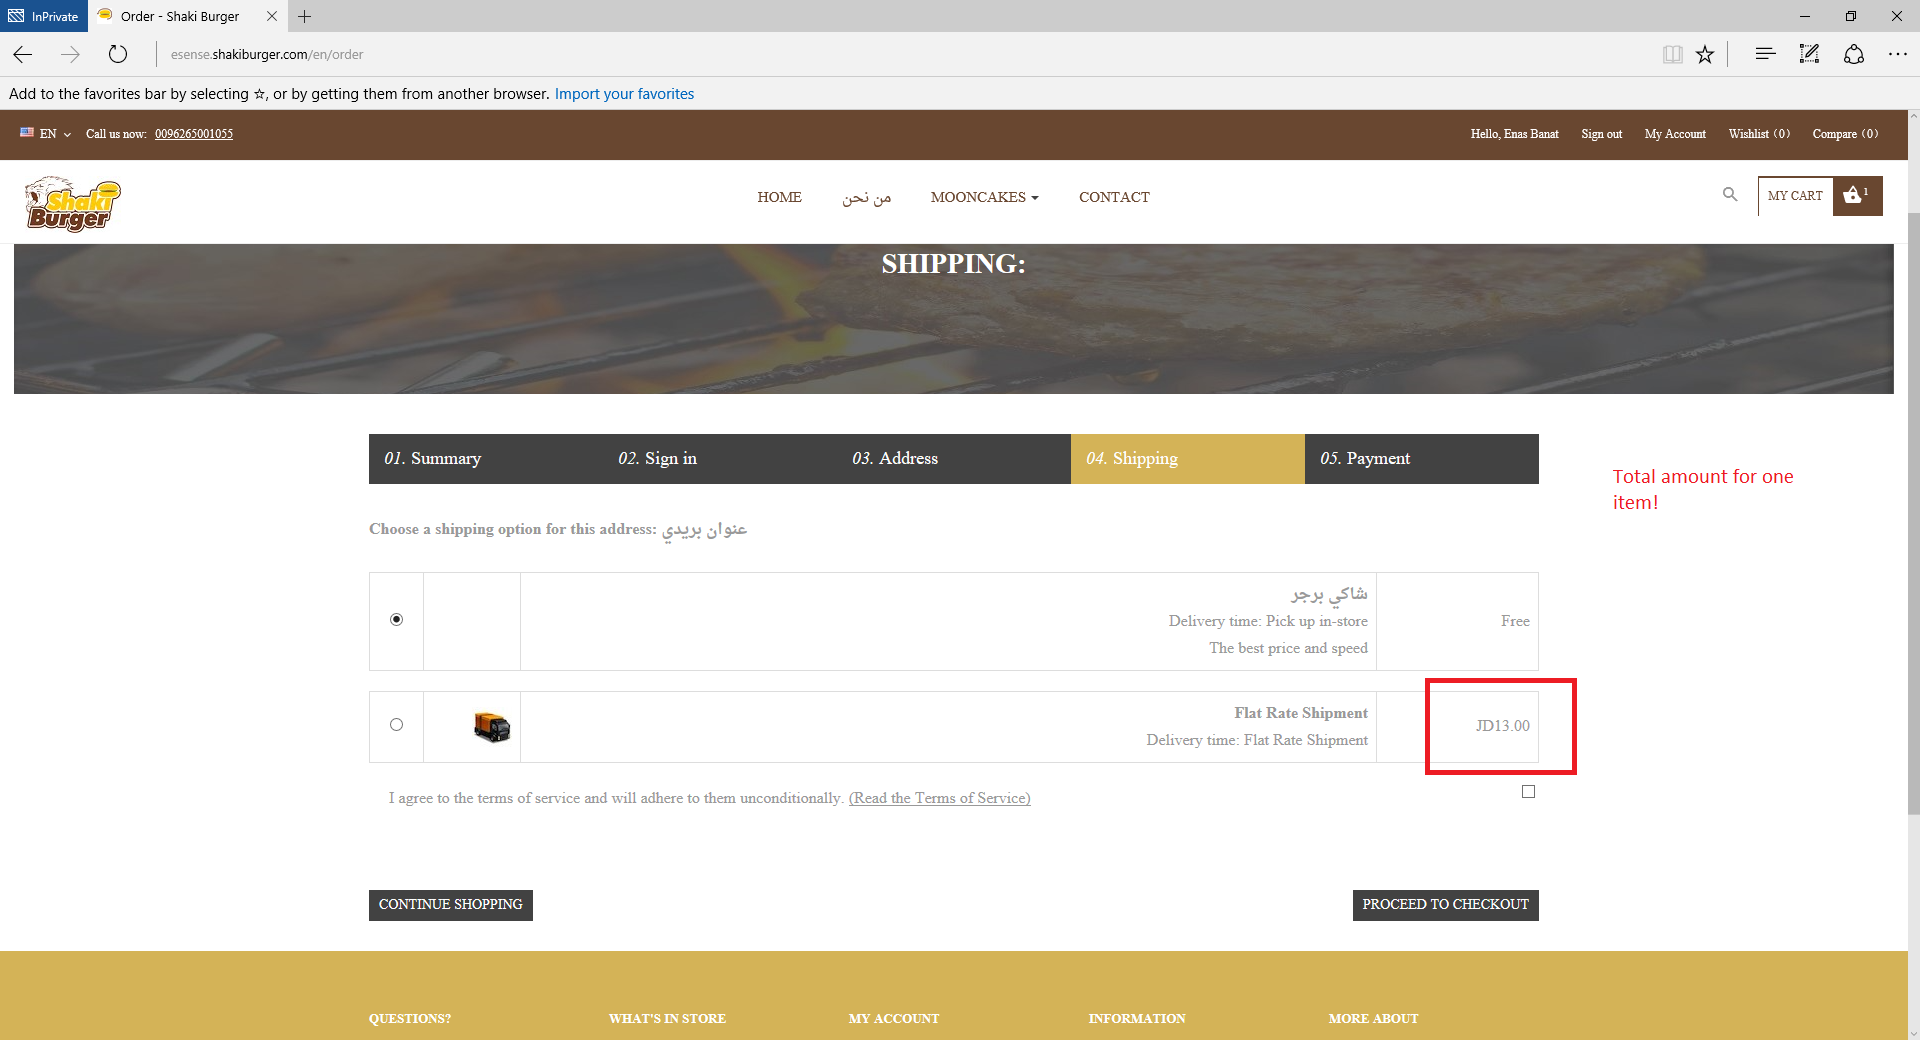The height and width of the screenshot is (1040, 1920).
Task: Click the MORE ABOUT footer heading
Action: (1373, 1019)
